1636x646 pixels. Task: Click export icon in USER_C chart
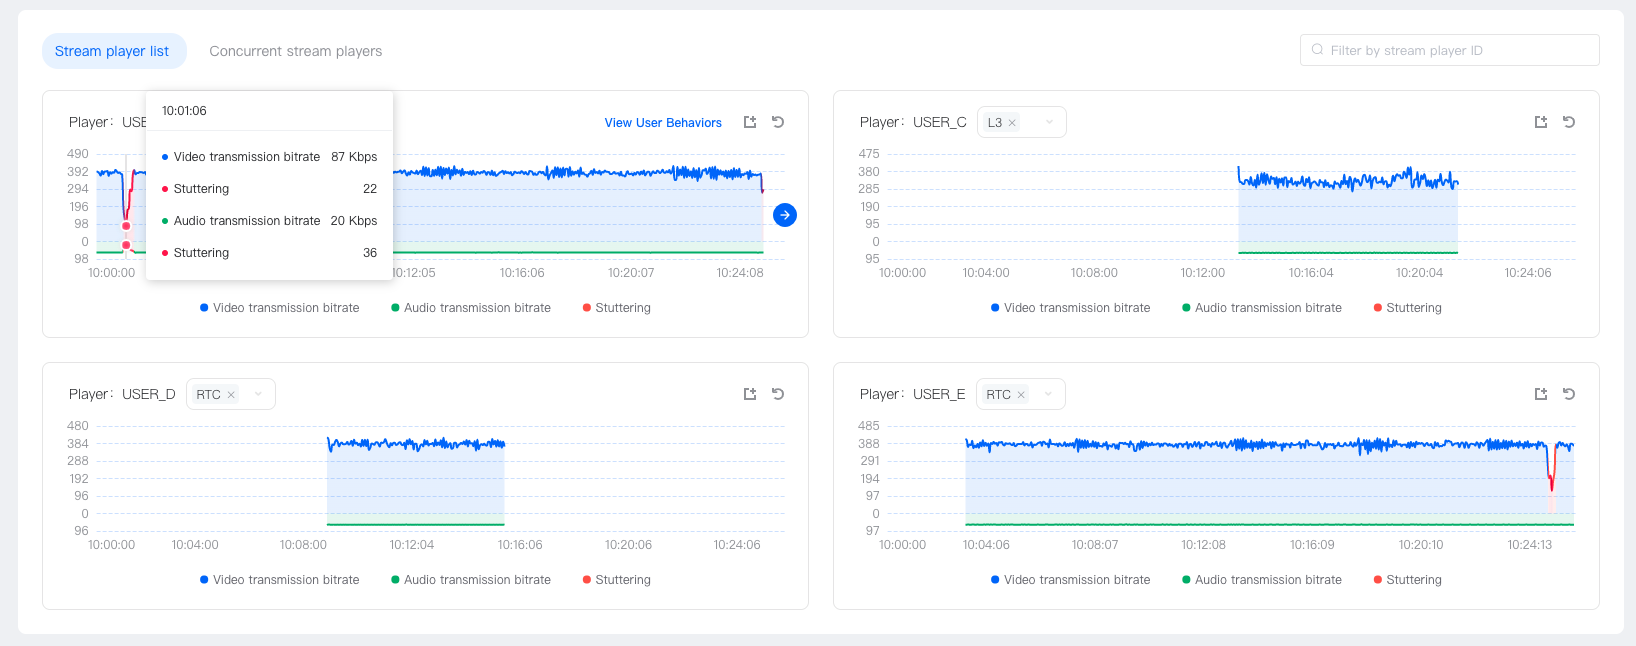tap(1540, 122)
